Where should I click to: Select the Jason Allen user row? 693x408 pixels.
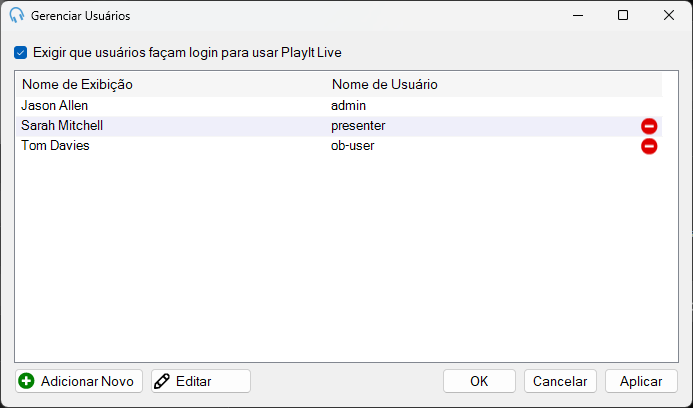tap(339, 106)
